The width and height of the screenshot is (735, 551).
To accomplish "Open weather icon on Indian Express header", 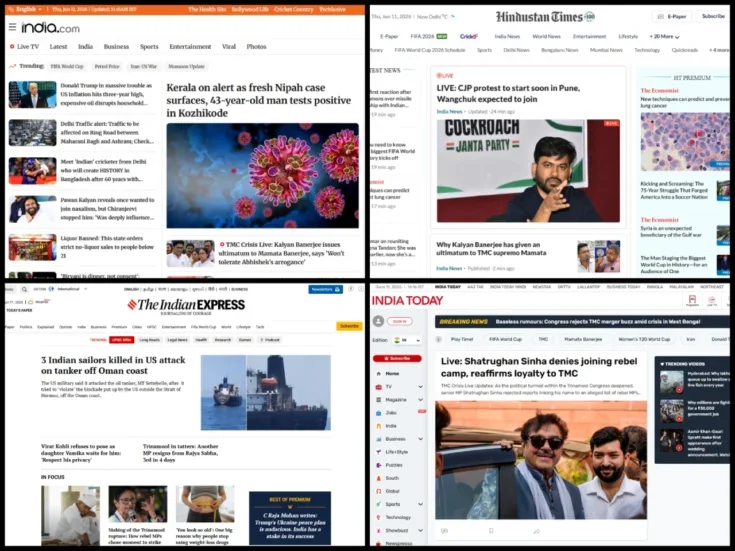I will tap(31, 302).
